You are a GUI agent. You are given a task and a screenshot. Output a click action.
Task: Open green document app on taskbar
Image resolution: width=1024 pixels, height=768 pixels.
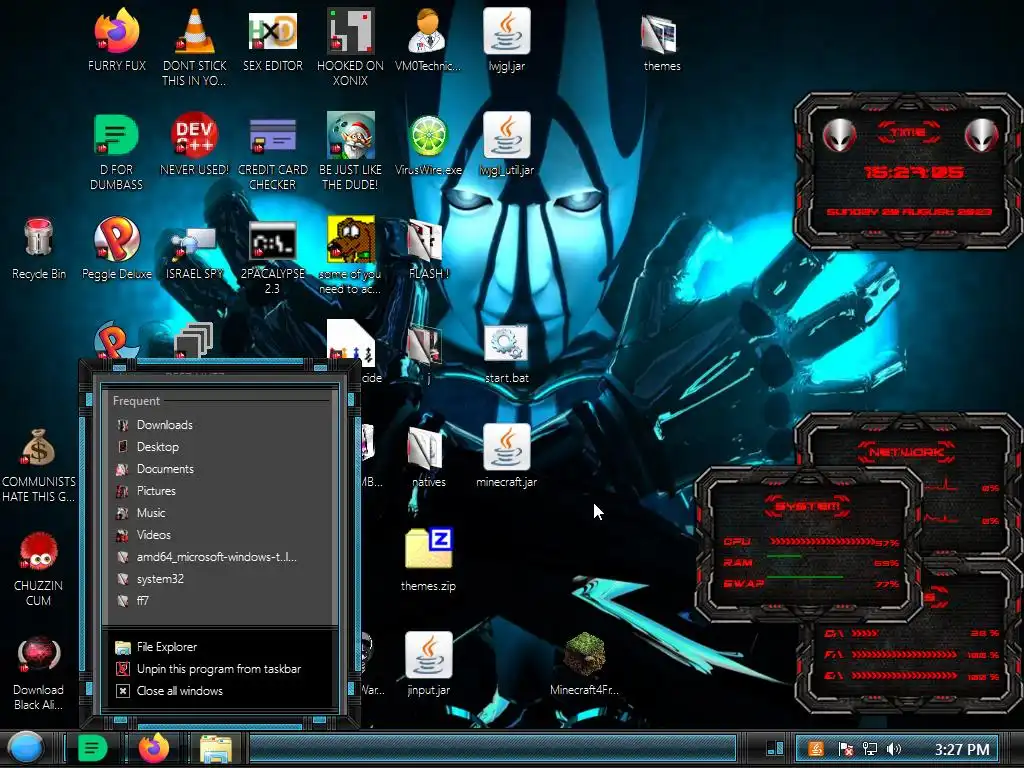[x=92, y=748]
